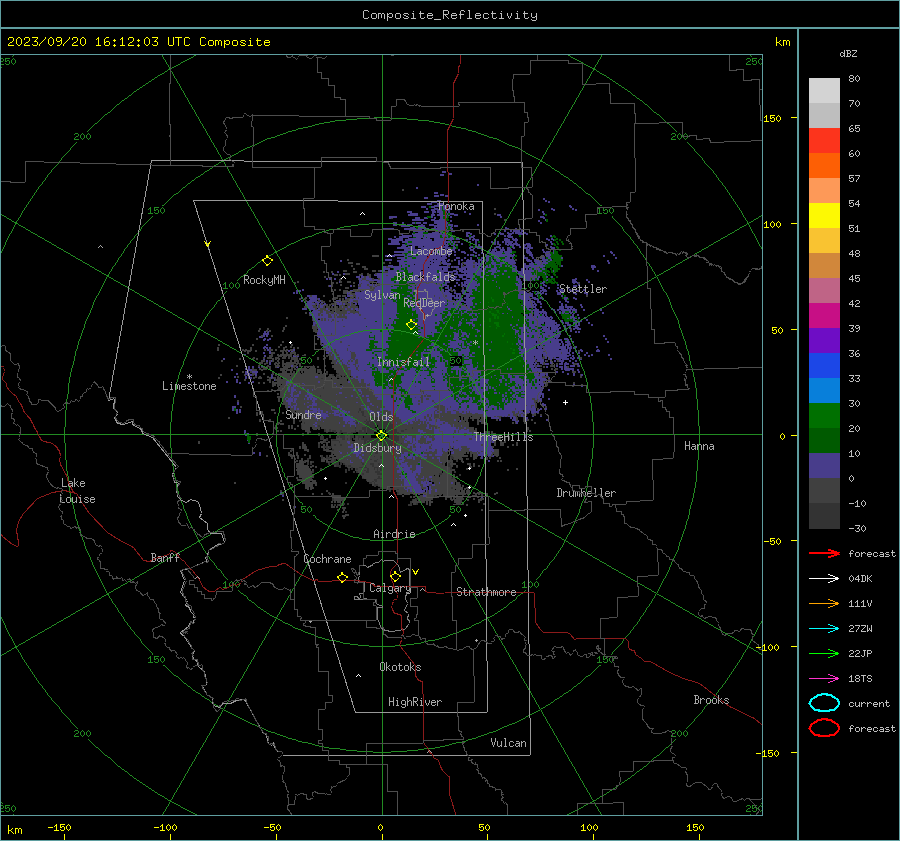Click the bright yellow 54 dBZ swatch
Viewport: 900px width, 841px height.
tap(824, 216)
